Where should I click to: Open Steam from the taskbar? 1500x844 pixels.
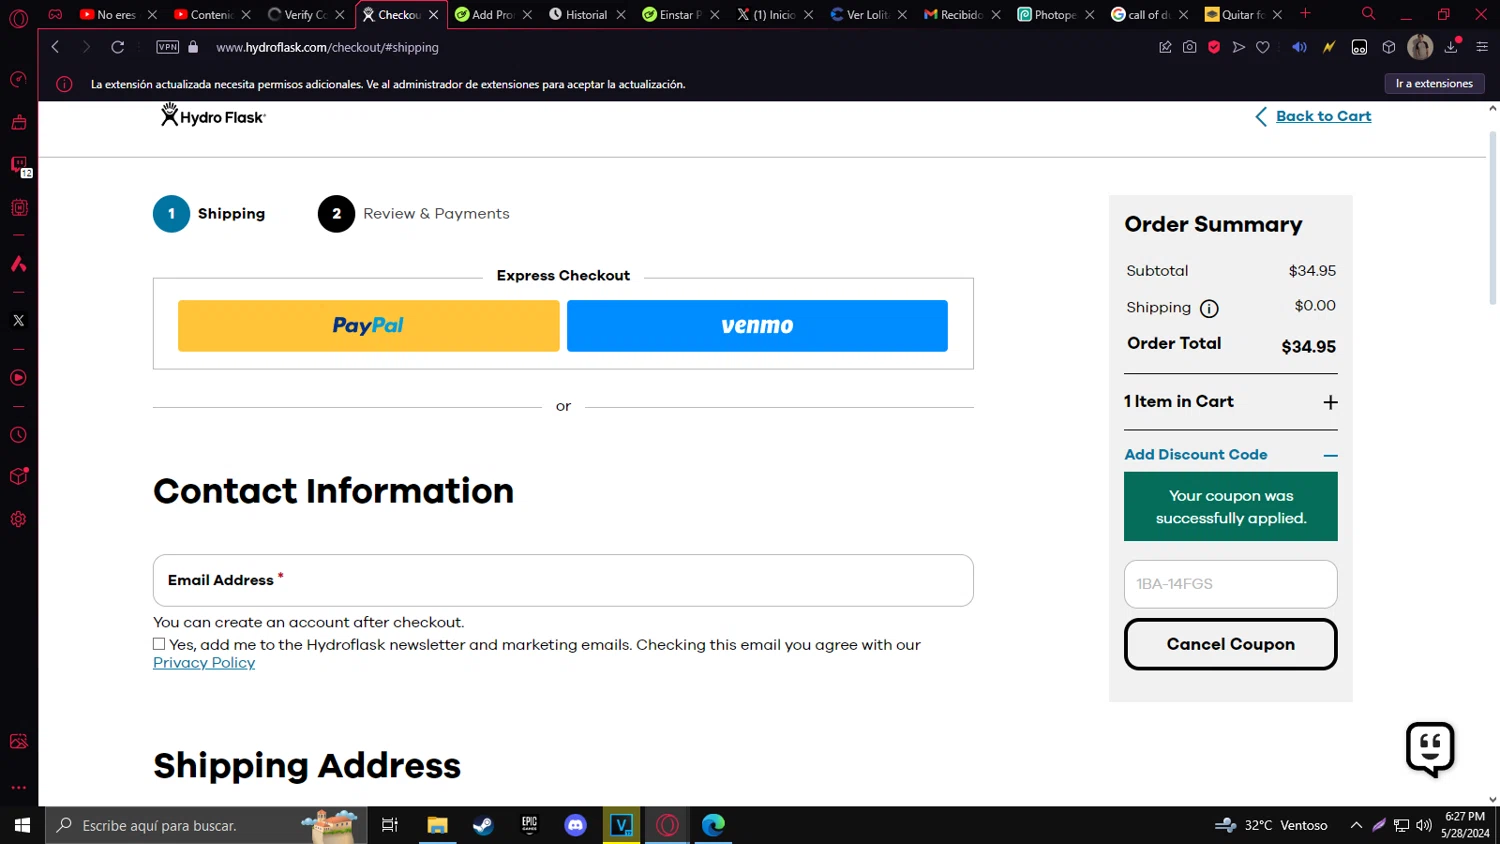pyautogui.click(x=483, y=826)
